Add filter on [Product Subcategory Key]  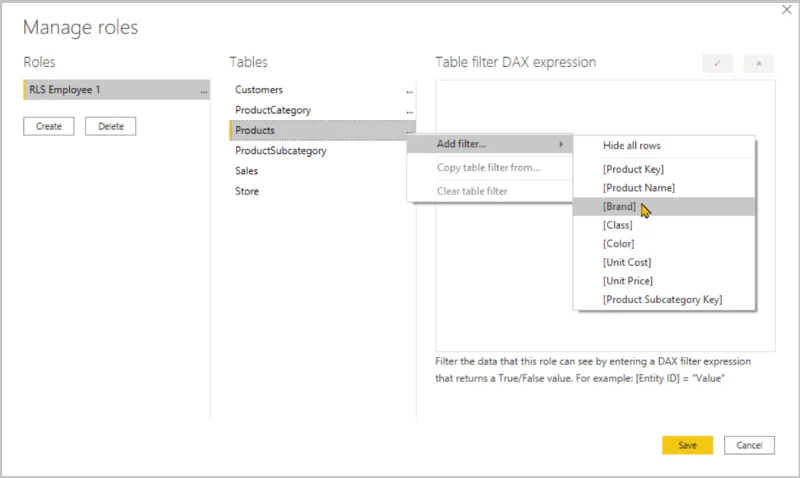pyautogui.click(x=664, y=299)
